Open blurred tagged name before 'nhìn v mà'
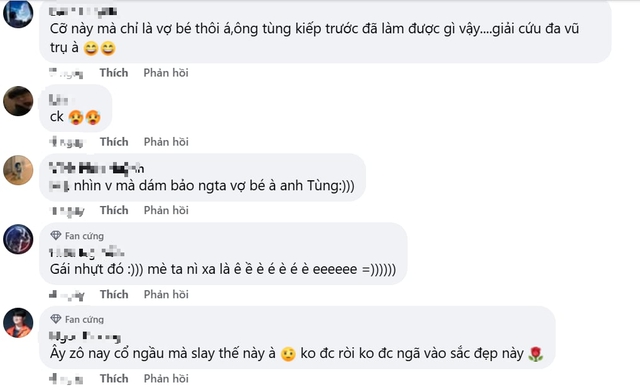 point(59,186)
